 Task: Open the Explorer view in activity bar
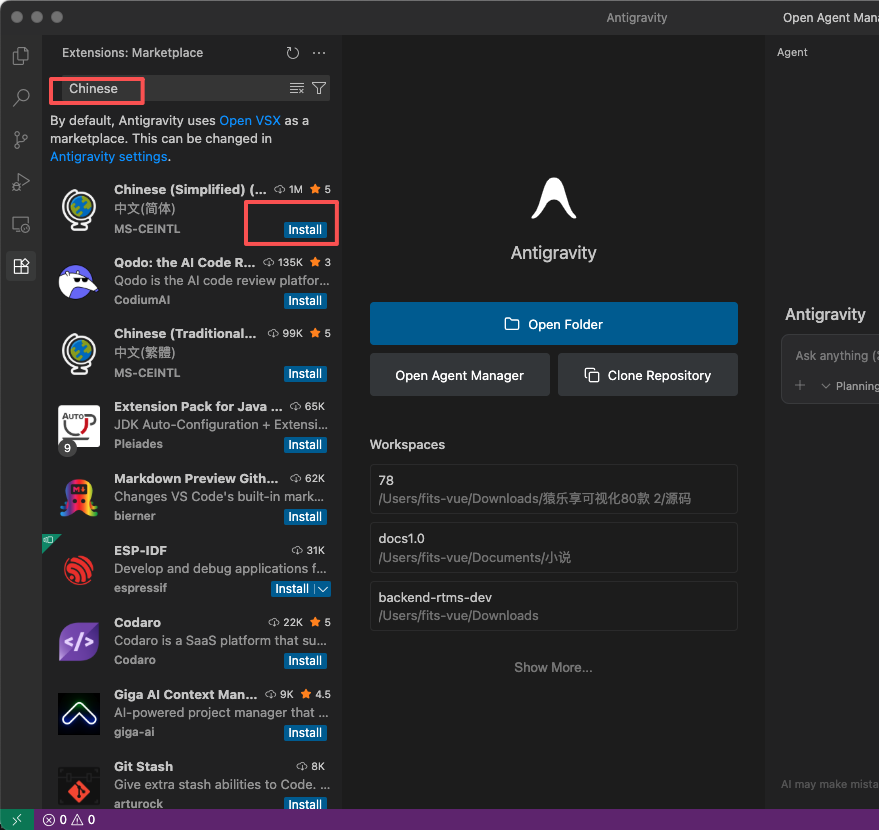click(21, 56)
